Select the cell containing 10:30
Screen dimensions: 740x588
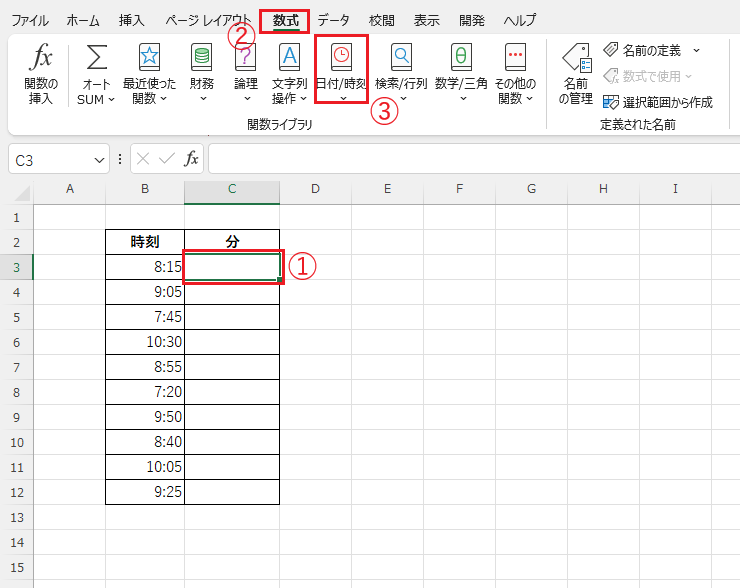point(145,342)
